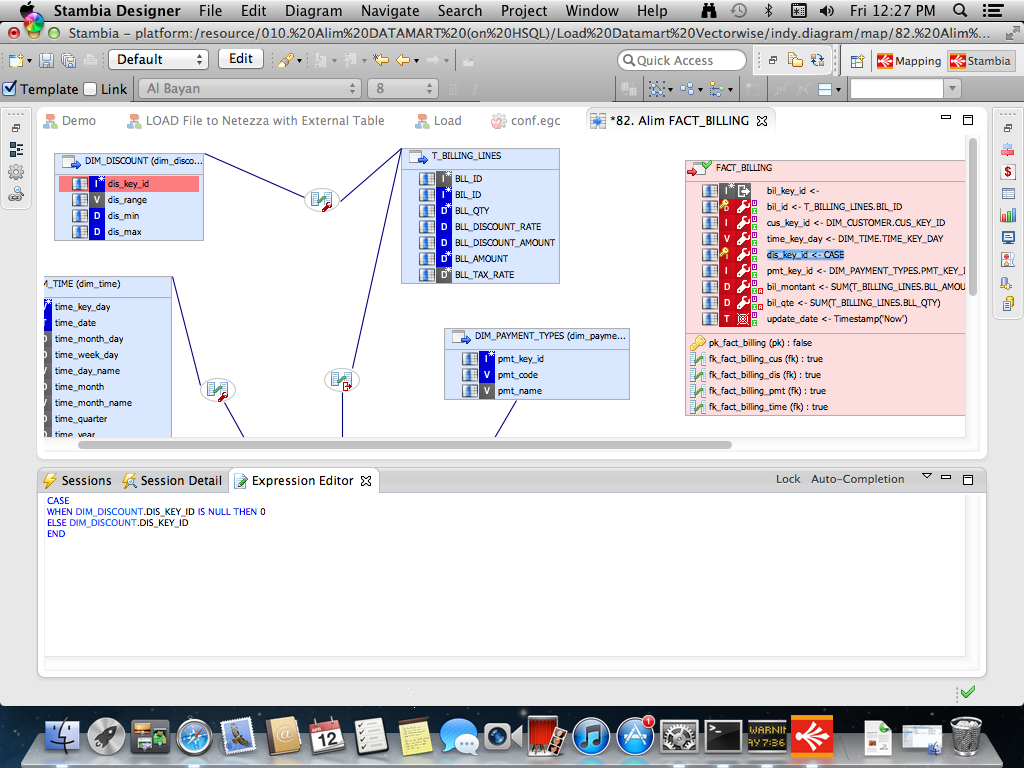Image resolution: width=1024 pixels, height=768 pixels.
Task: Switch to the Demo tab
Action: coord(70,121)
